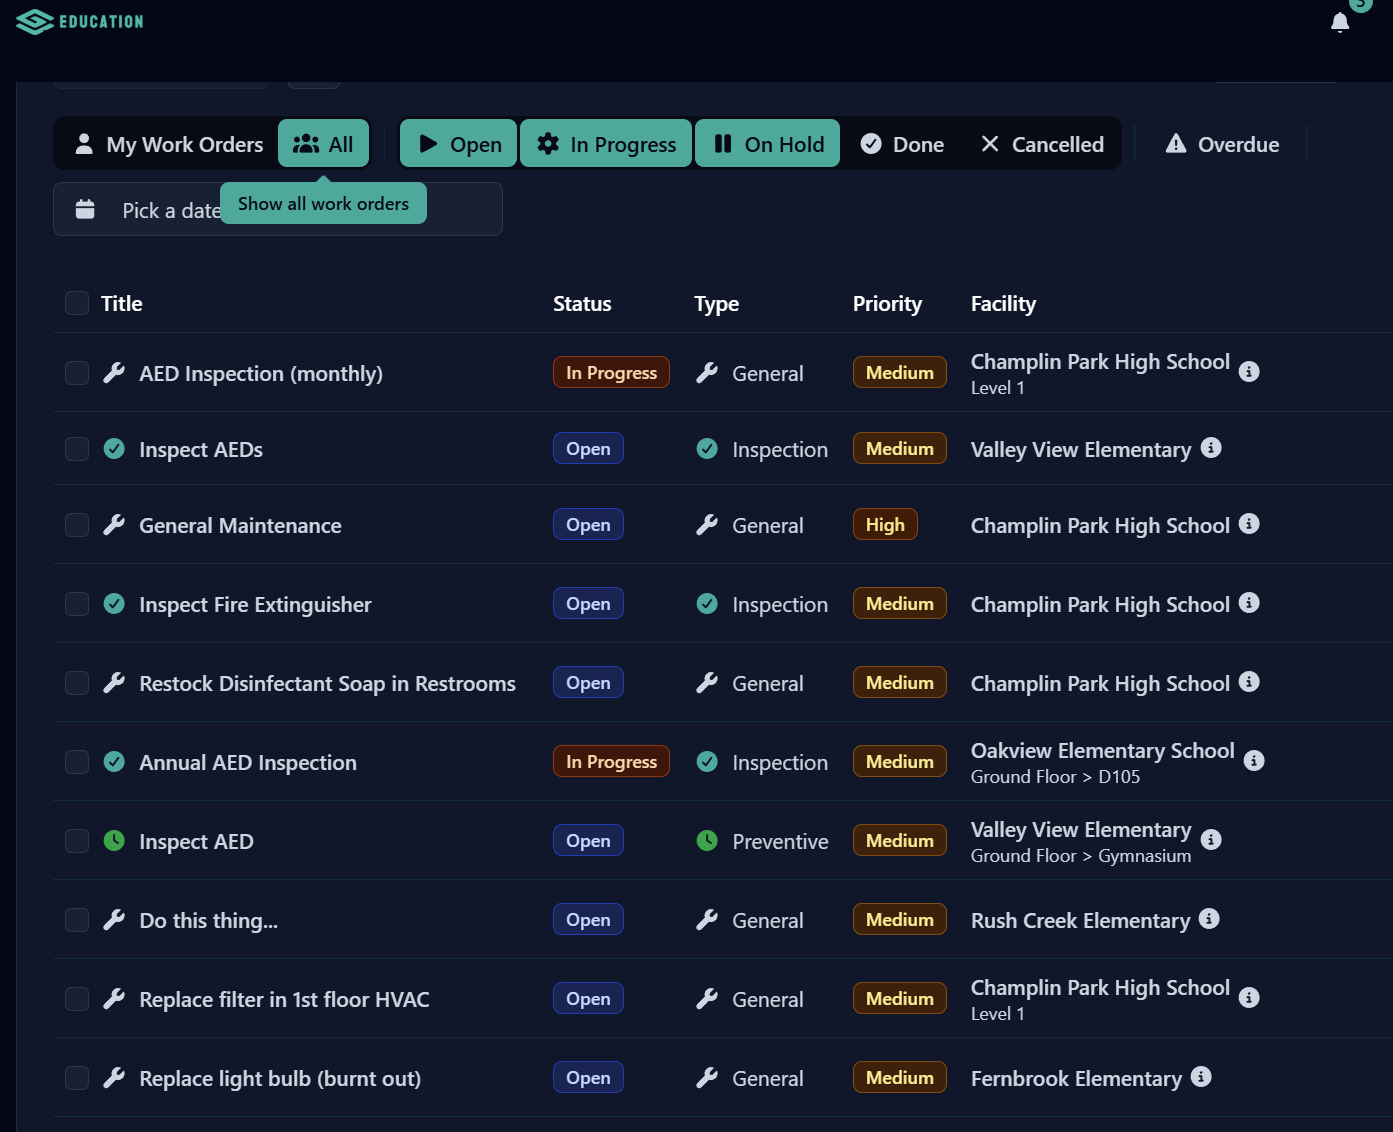The width and height of the screenshot is (1393, 1132).
Task: Check the Annual AED Inspection row checkbox
Action: coord(77,762)
